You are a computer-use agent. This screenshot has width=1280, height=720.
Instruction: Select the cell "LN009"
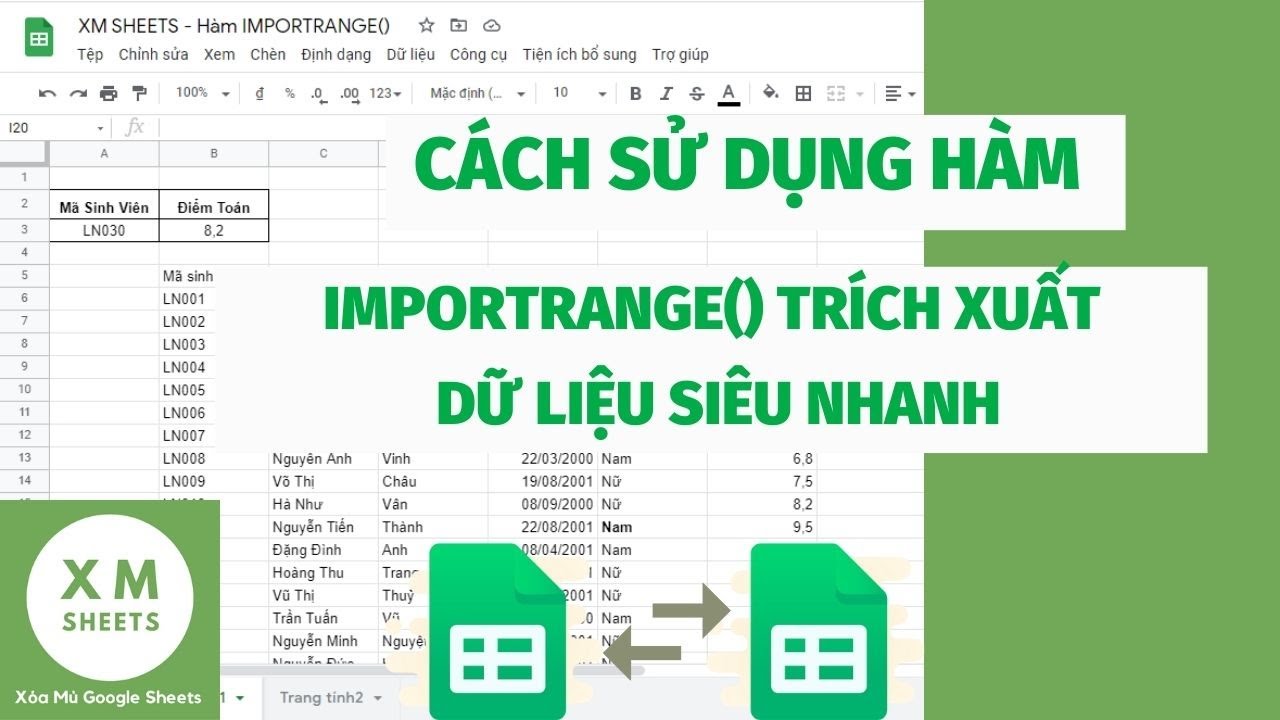pyautogui.click(x=214, y=481)
